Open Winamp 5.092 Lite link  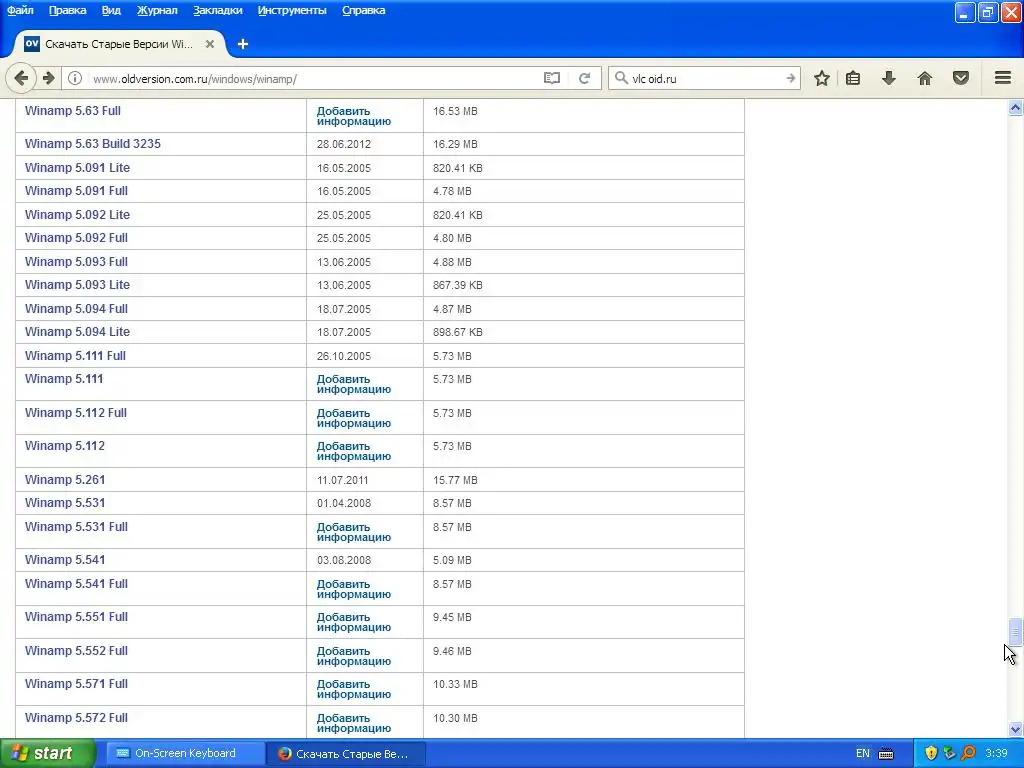pos(77,215)
